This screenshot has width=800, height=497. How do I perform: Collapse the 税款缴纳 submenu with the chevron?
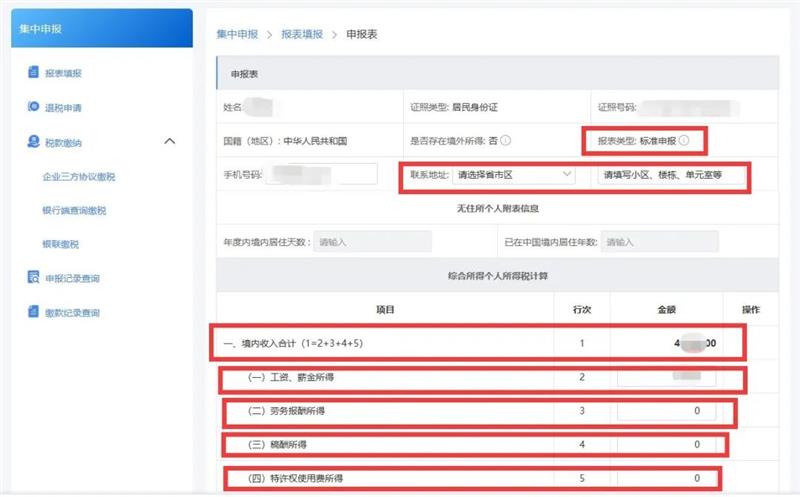(169, 142)
